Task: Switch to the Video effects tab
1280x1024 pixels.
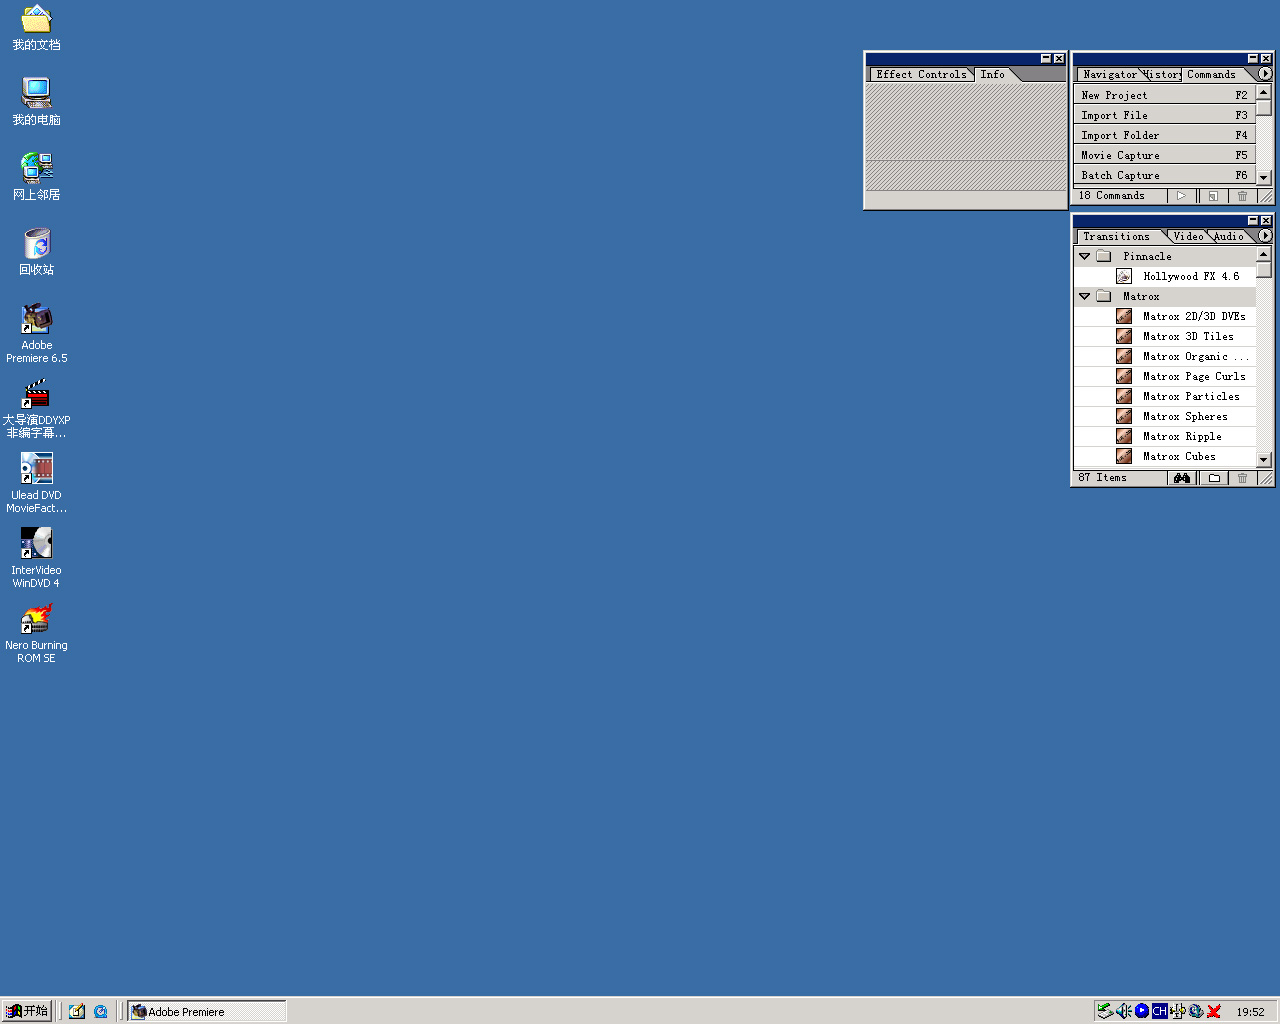Action: click(x=1188, y=236)
